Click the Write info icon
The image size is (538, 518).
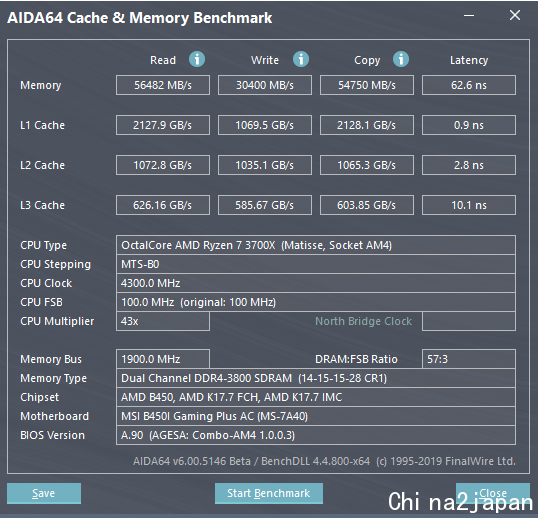tap(301, 59)
